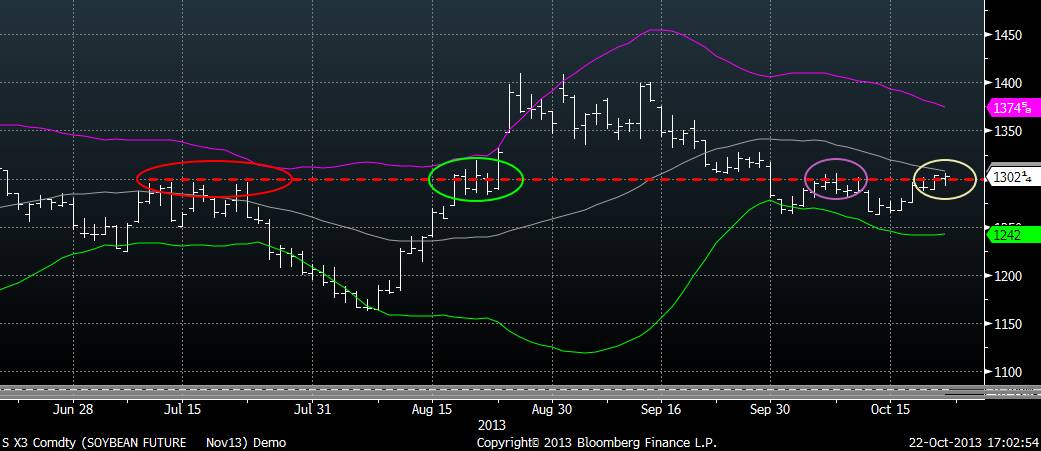Click the 1400 price axis label
This screenshot has width=1041, height=451.
[1011, 83]
